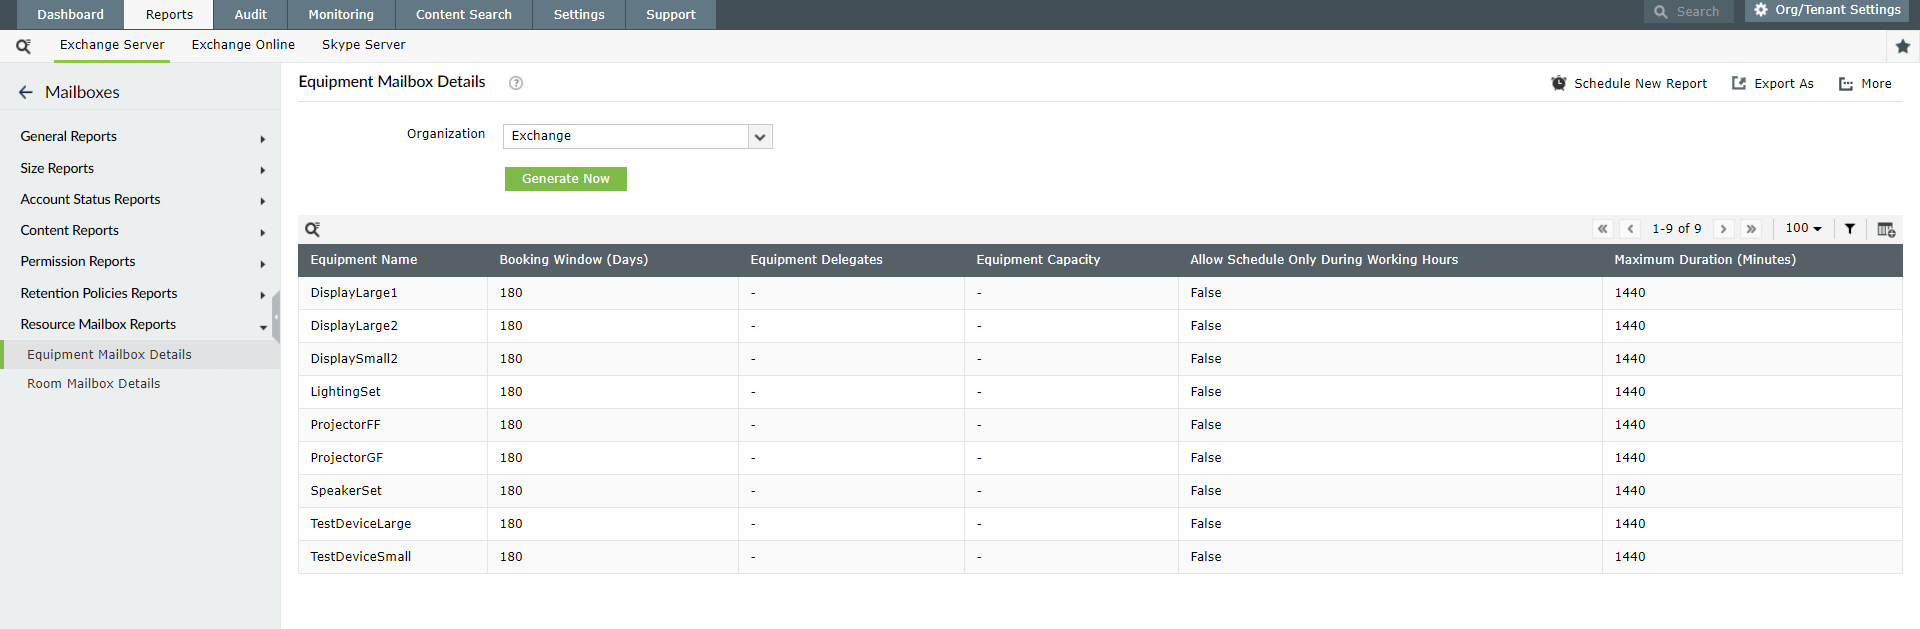Jump to the first page of results
The image size is (1920, 629).
point(1603,229)
